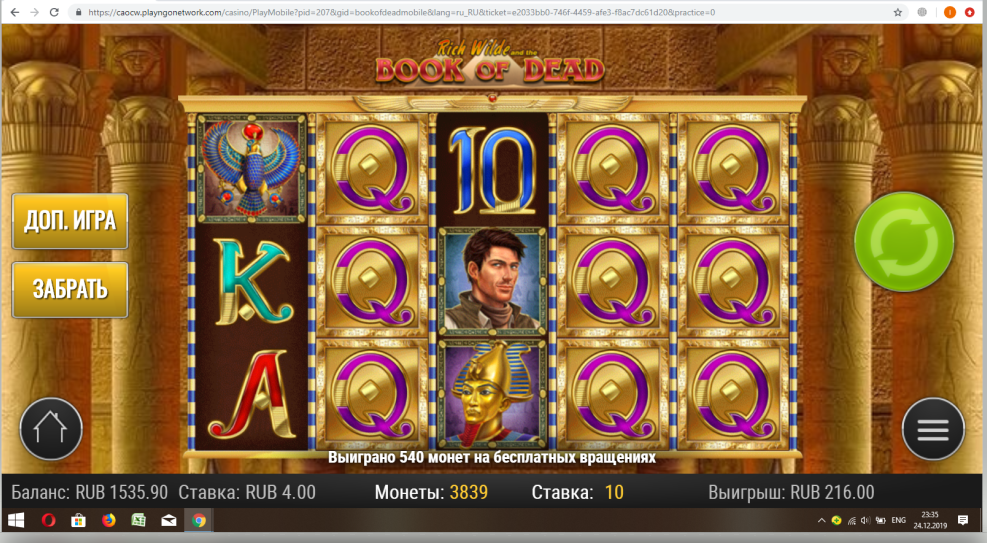The height and width of the screenshot is (543, 987).
Task: Open the notification action center
Action: [x=962, y=520]
